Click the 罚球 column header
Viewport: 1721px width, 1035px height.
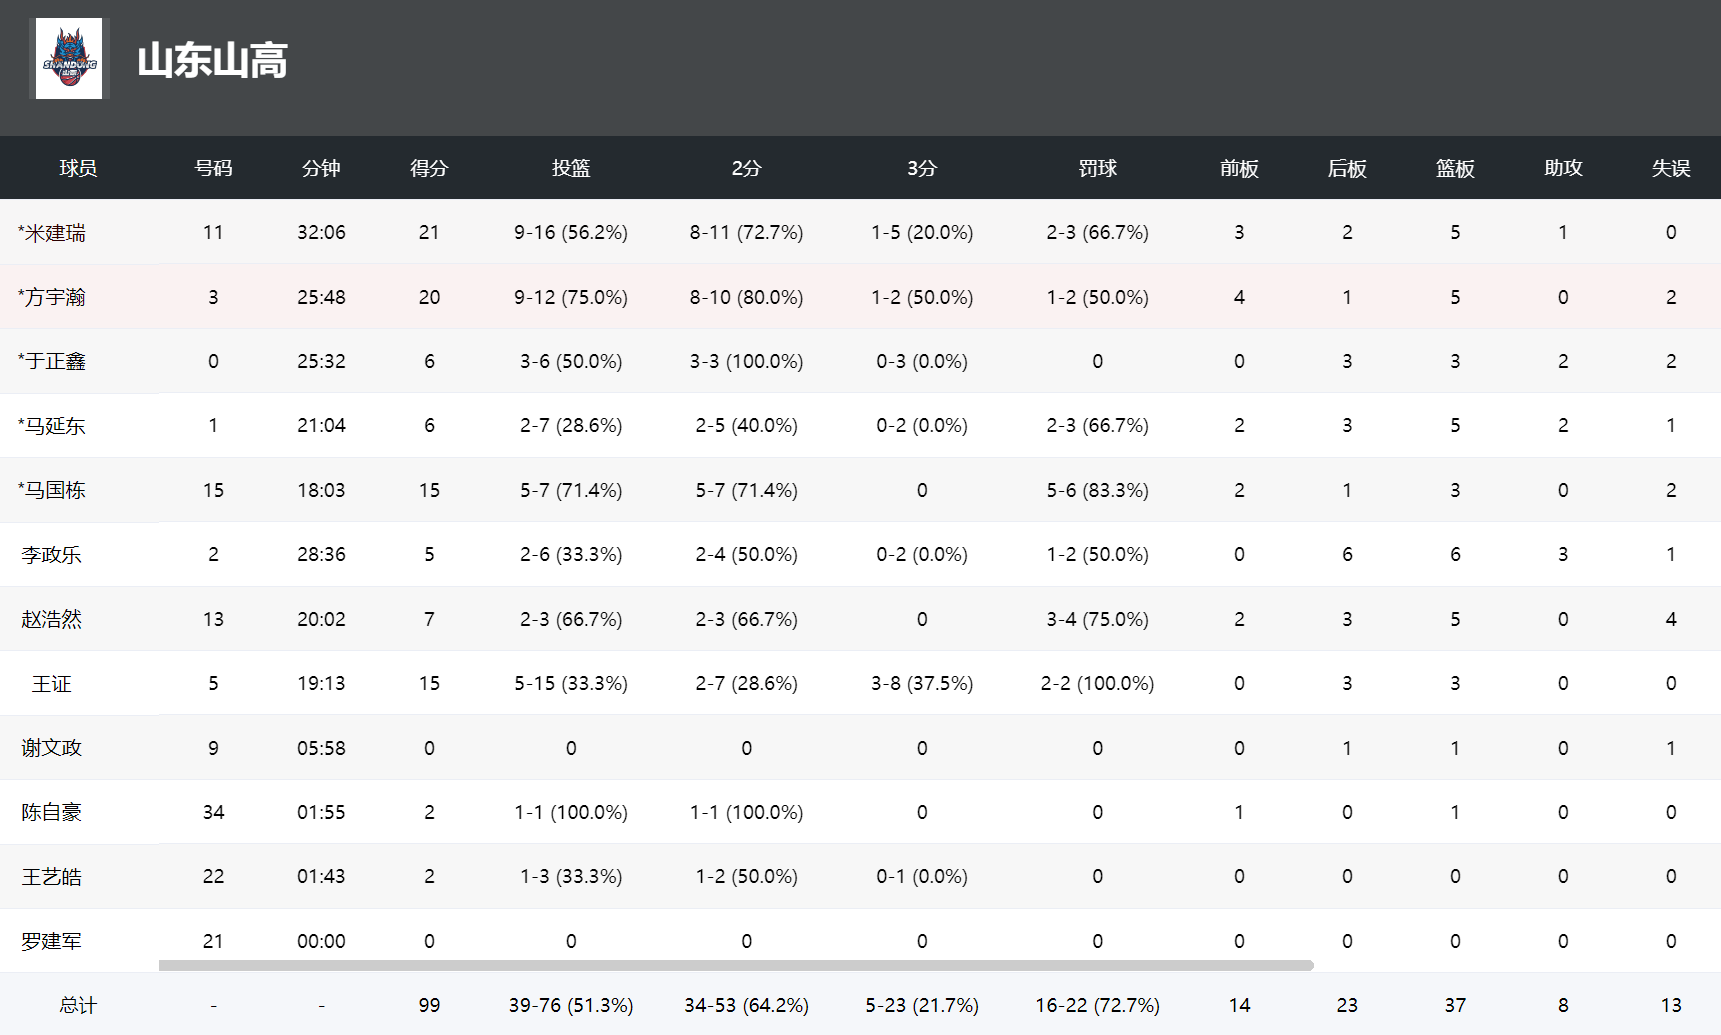click(1097, 168)
